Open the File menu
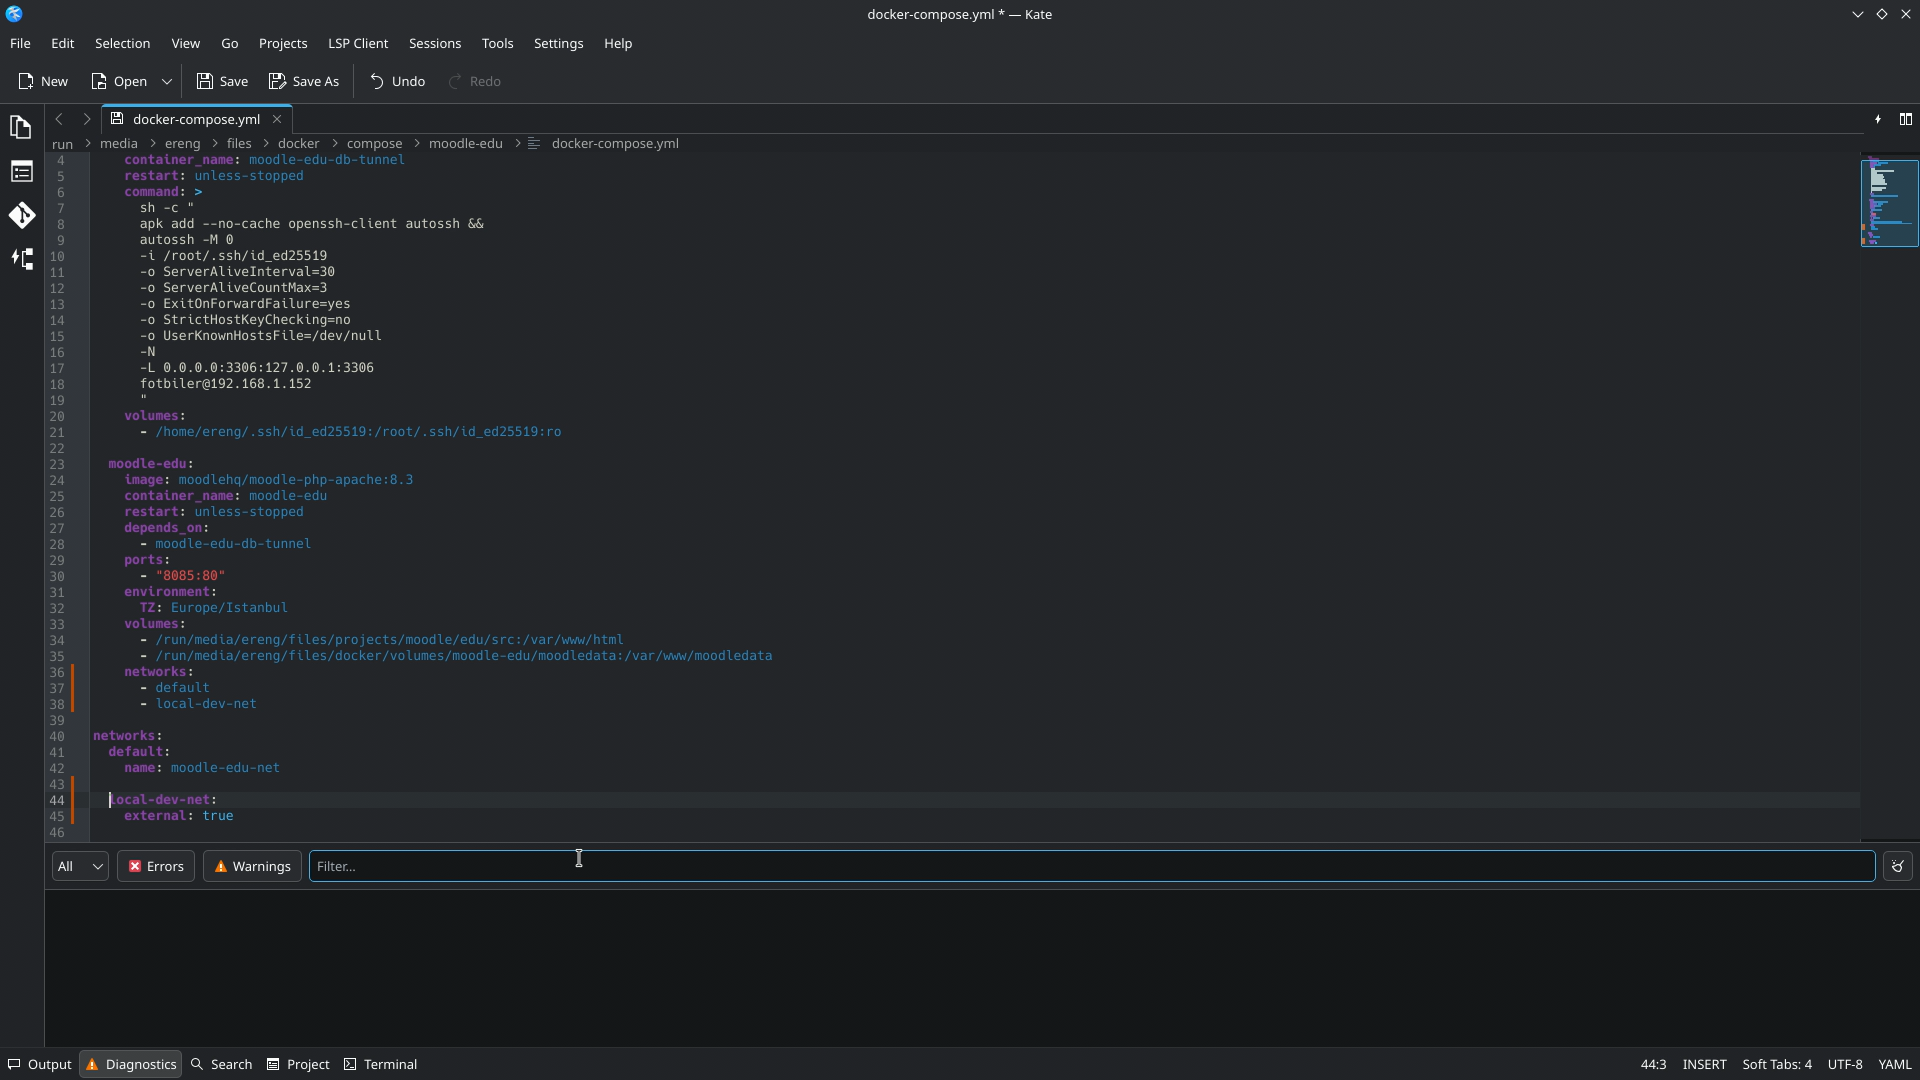 tap(20, 43)
